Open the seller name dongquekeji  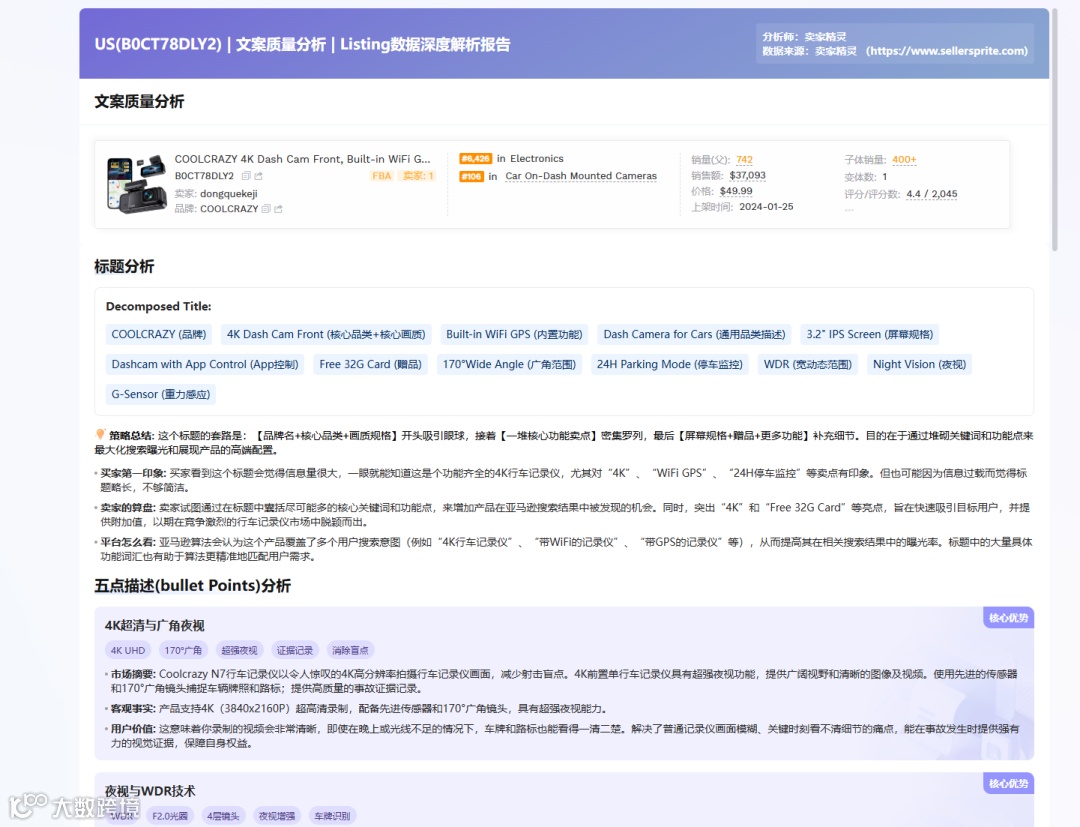click(x=229, y=193)
